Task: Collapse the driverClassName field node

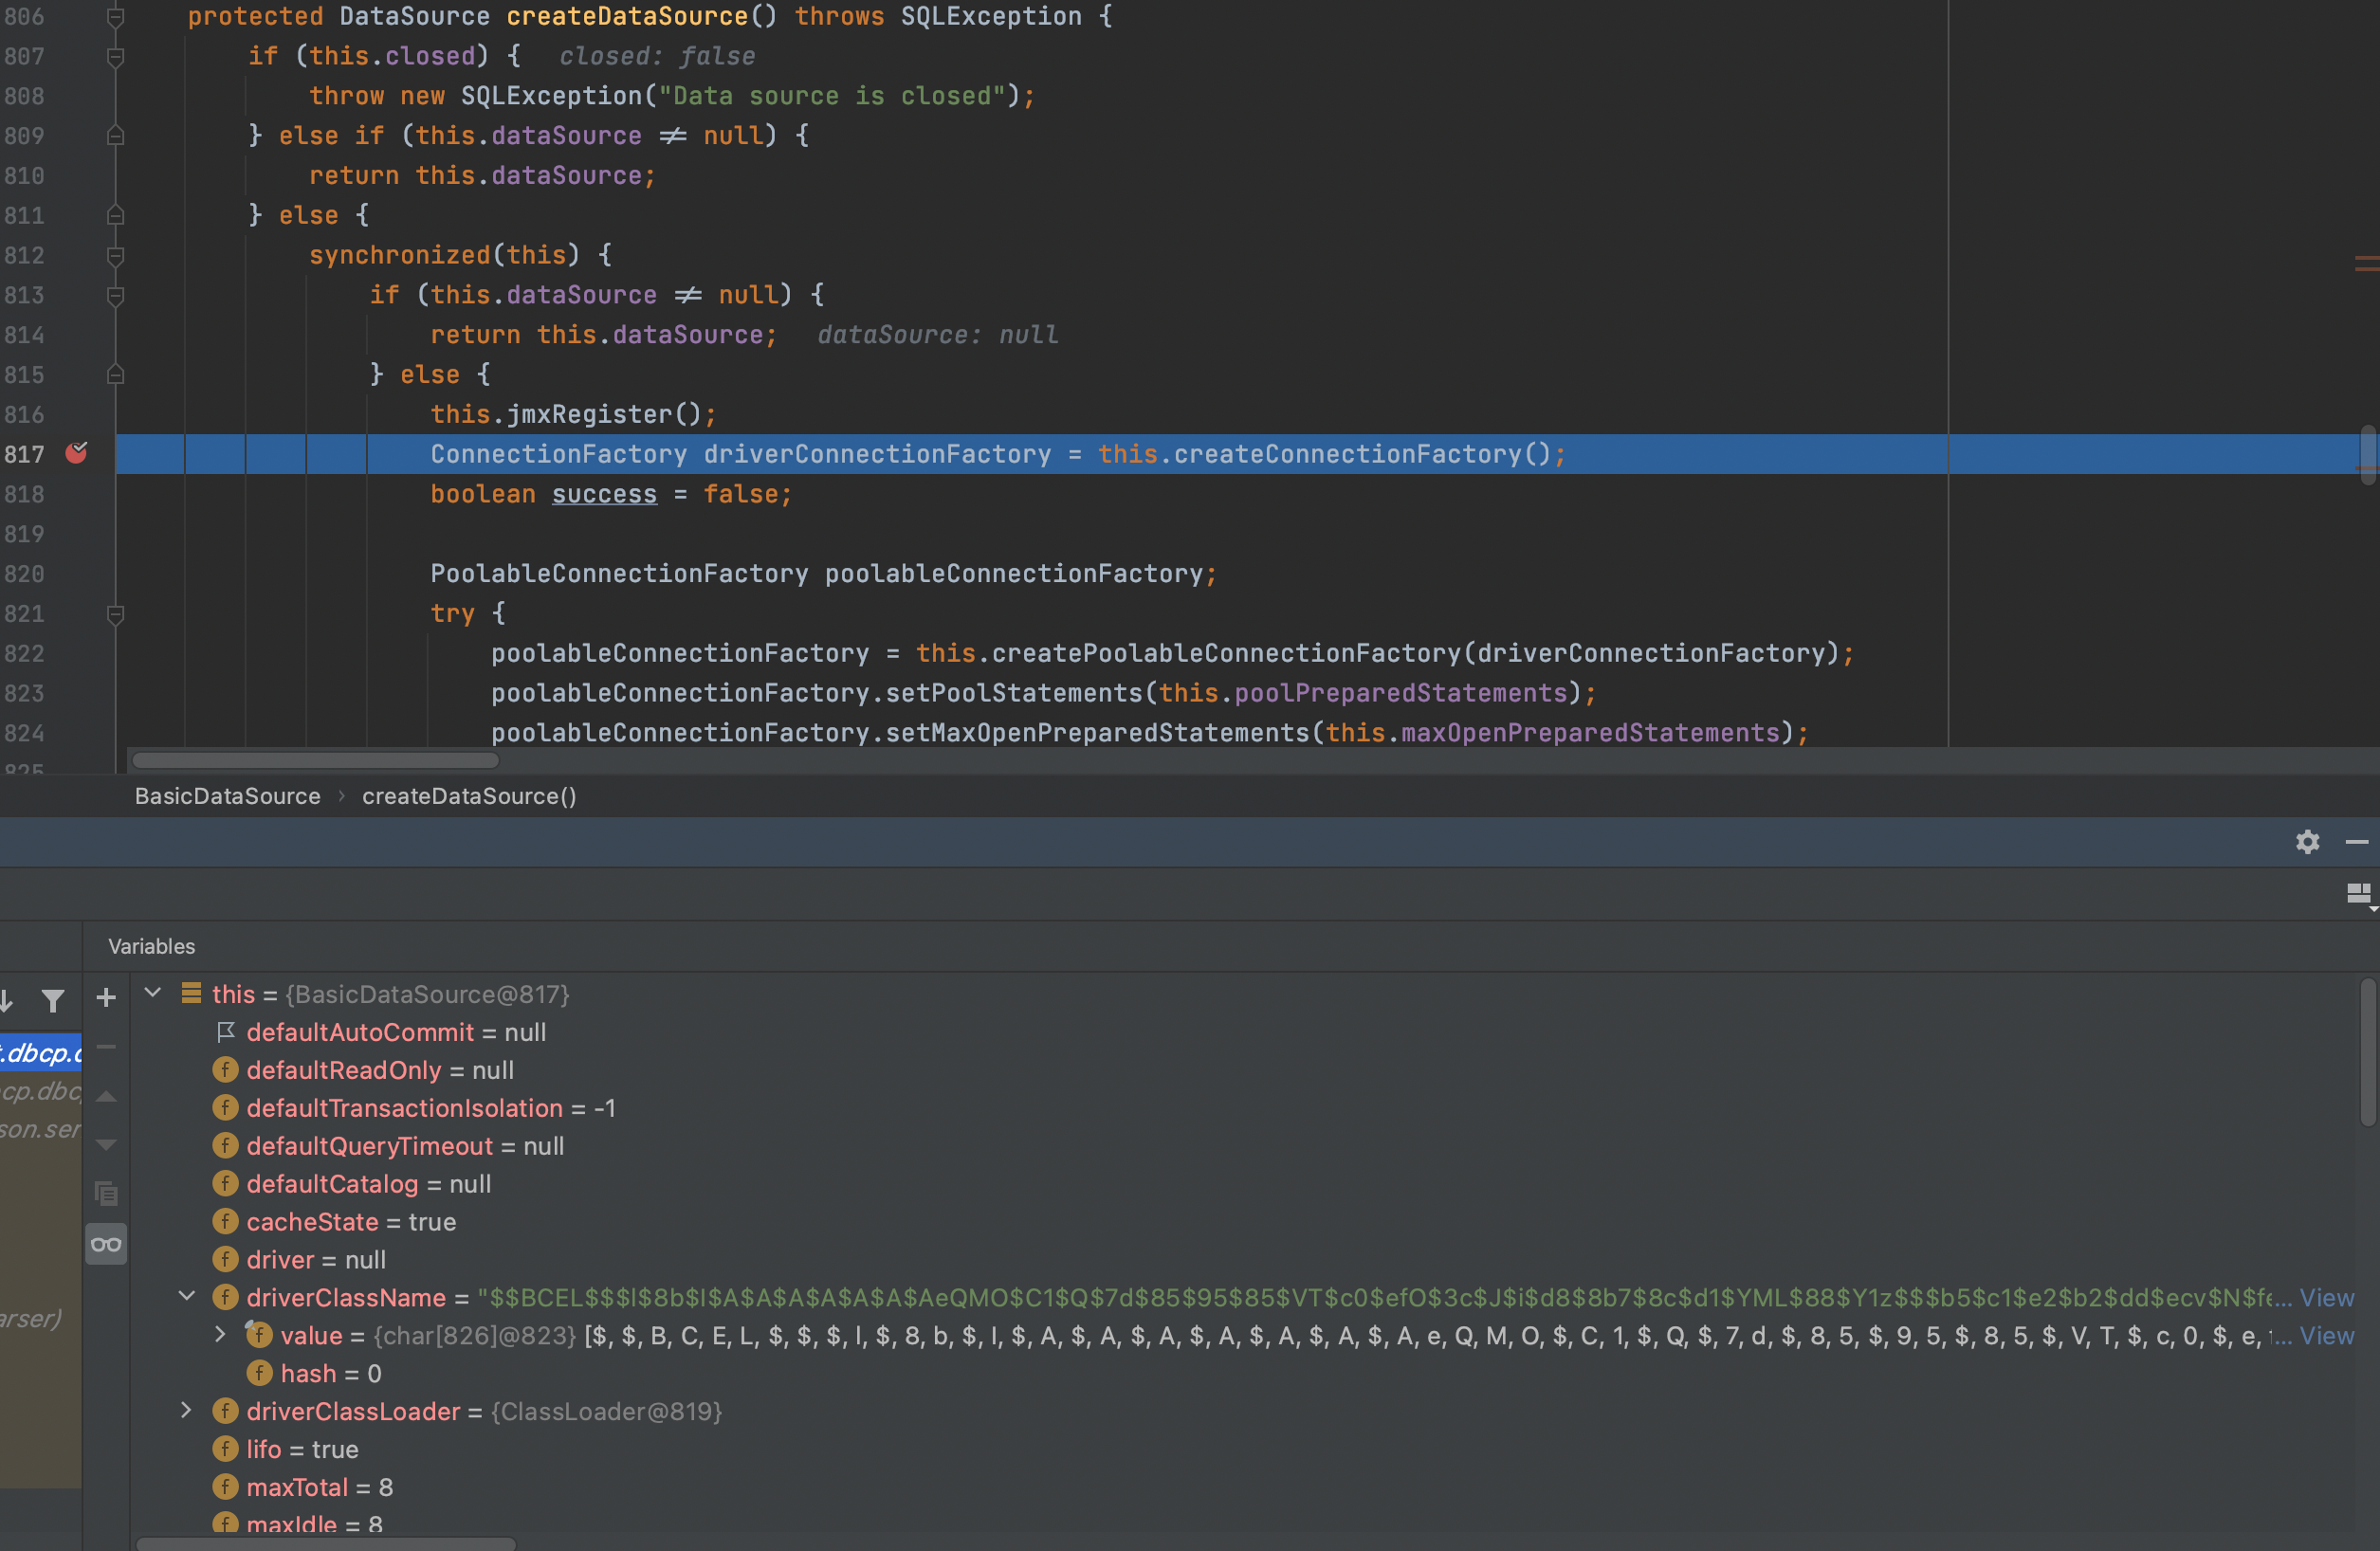Action: [187, 1296]
